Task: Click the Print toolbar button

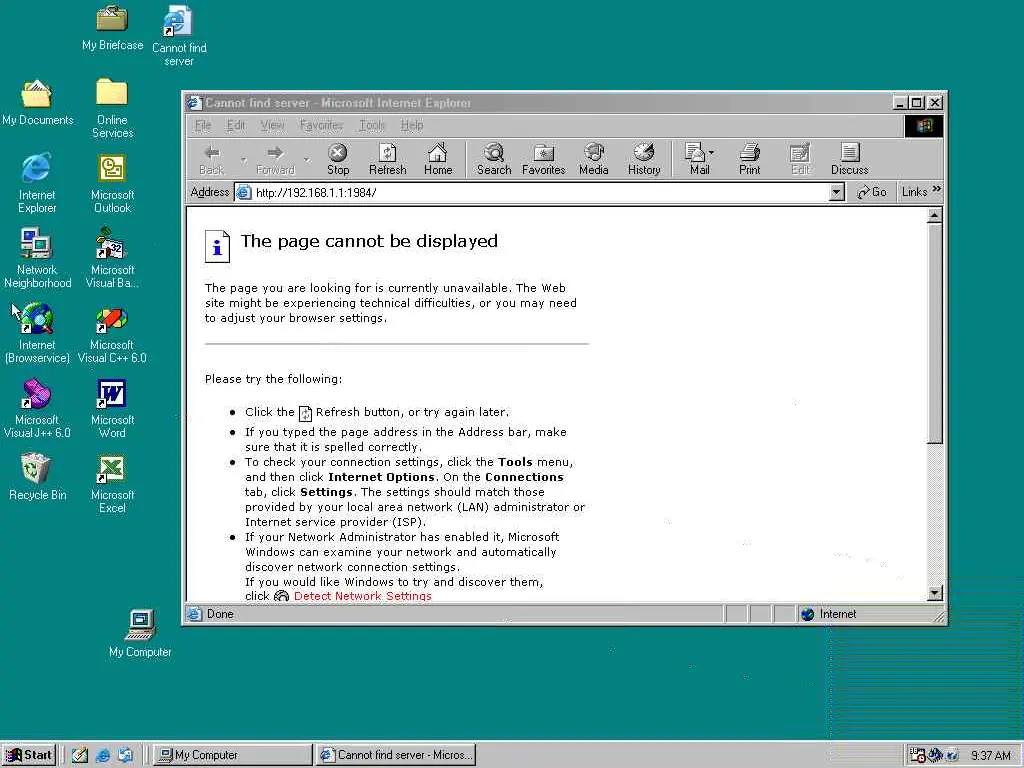Action: tap(750, 159)
